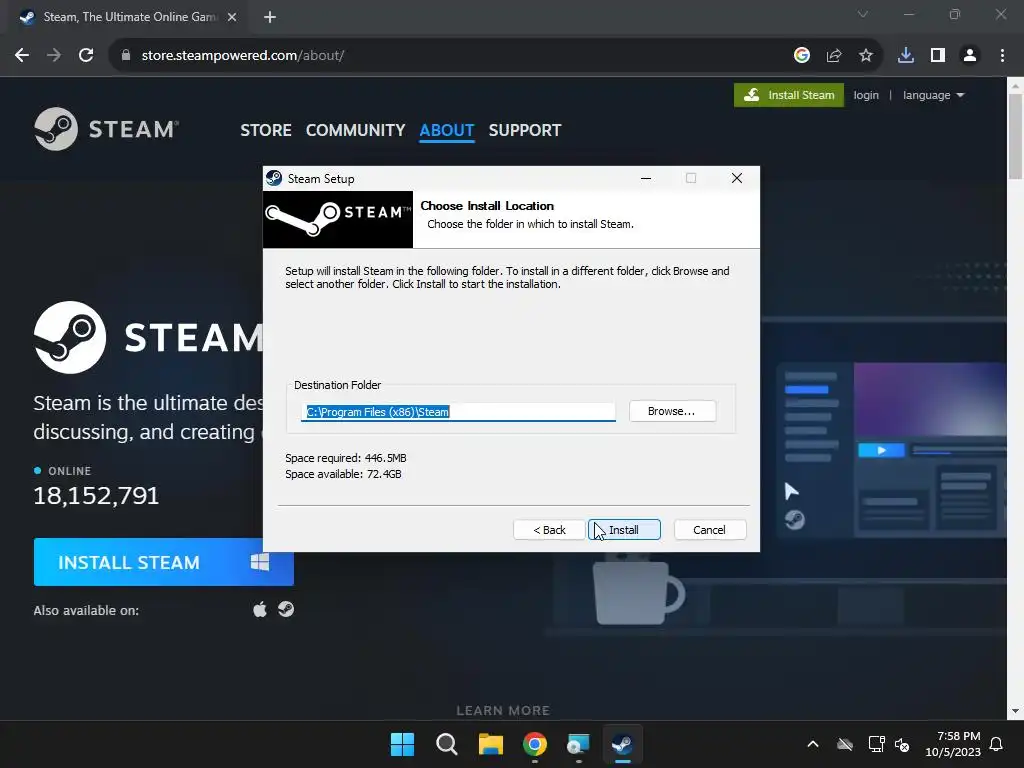1024x768 pixels.
Task: Open the login link on Steam page
Action: 866,95
